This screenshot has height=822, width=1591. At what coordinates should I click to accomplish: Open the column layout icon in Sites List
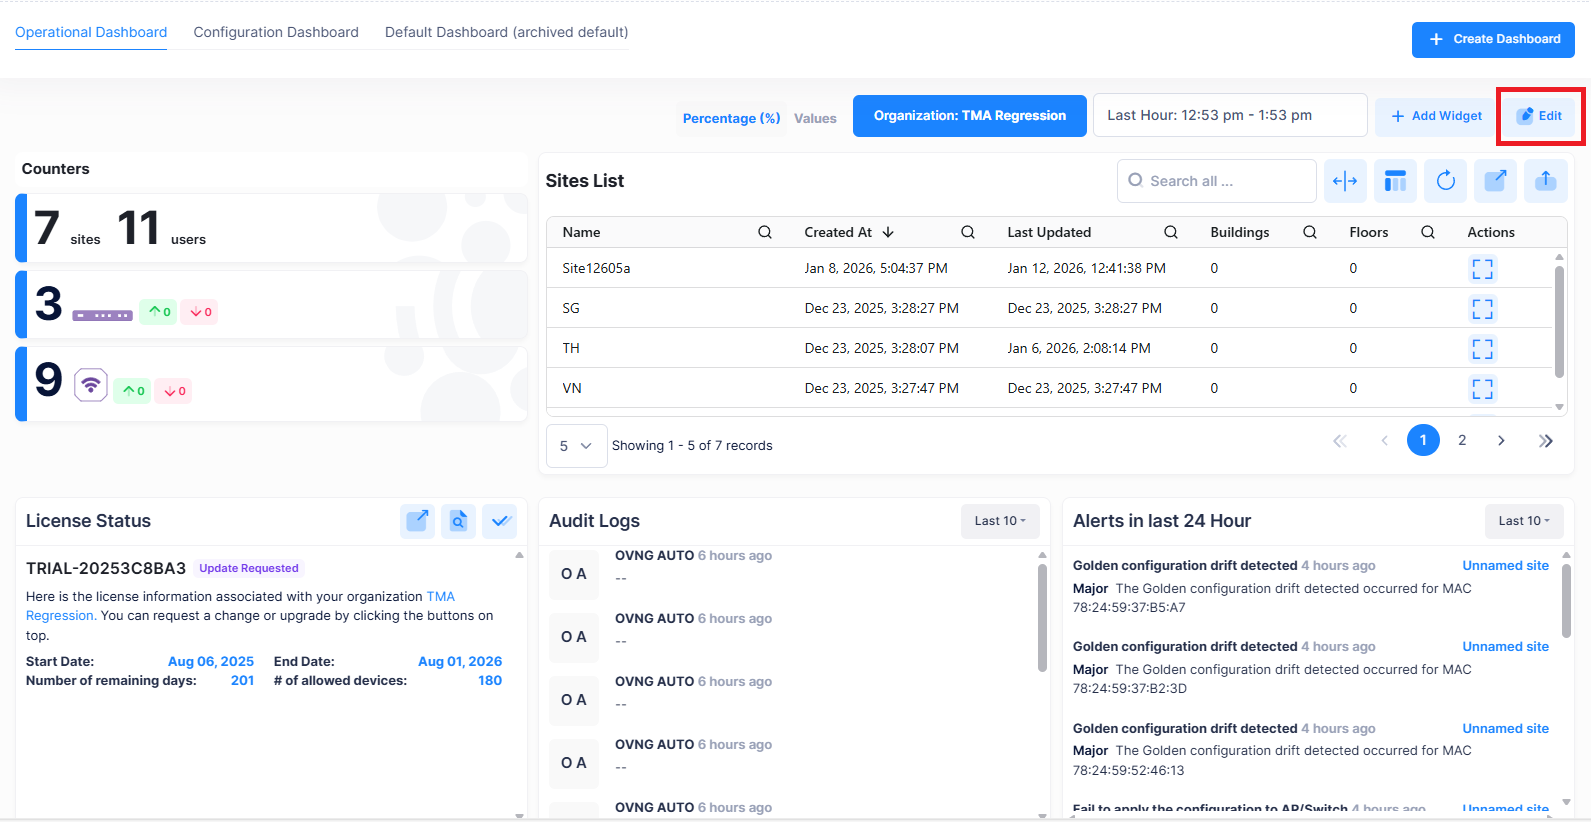pyautogui.click(x=1395, y=181)
